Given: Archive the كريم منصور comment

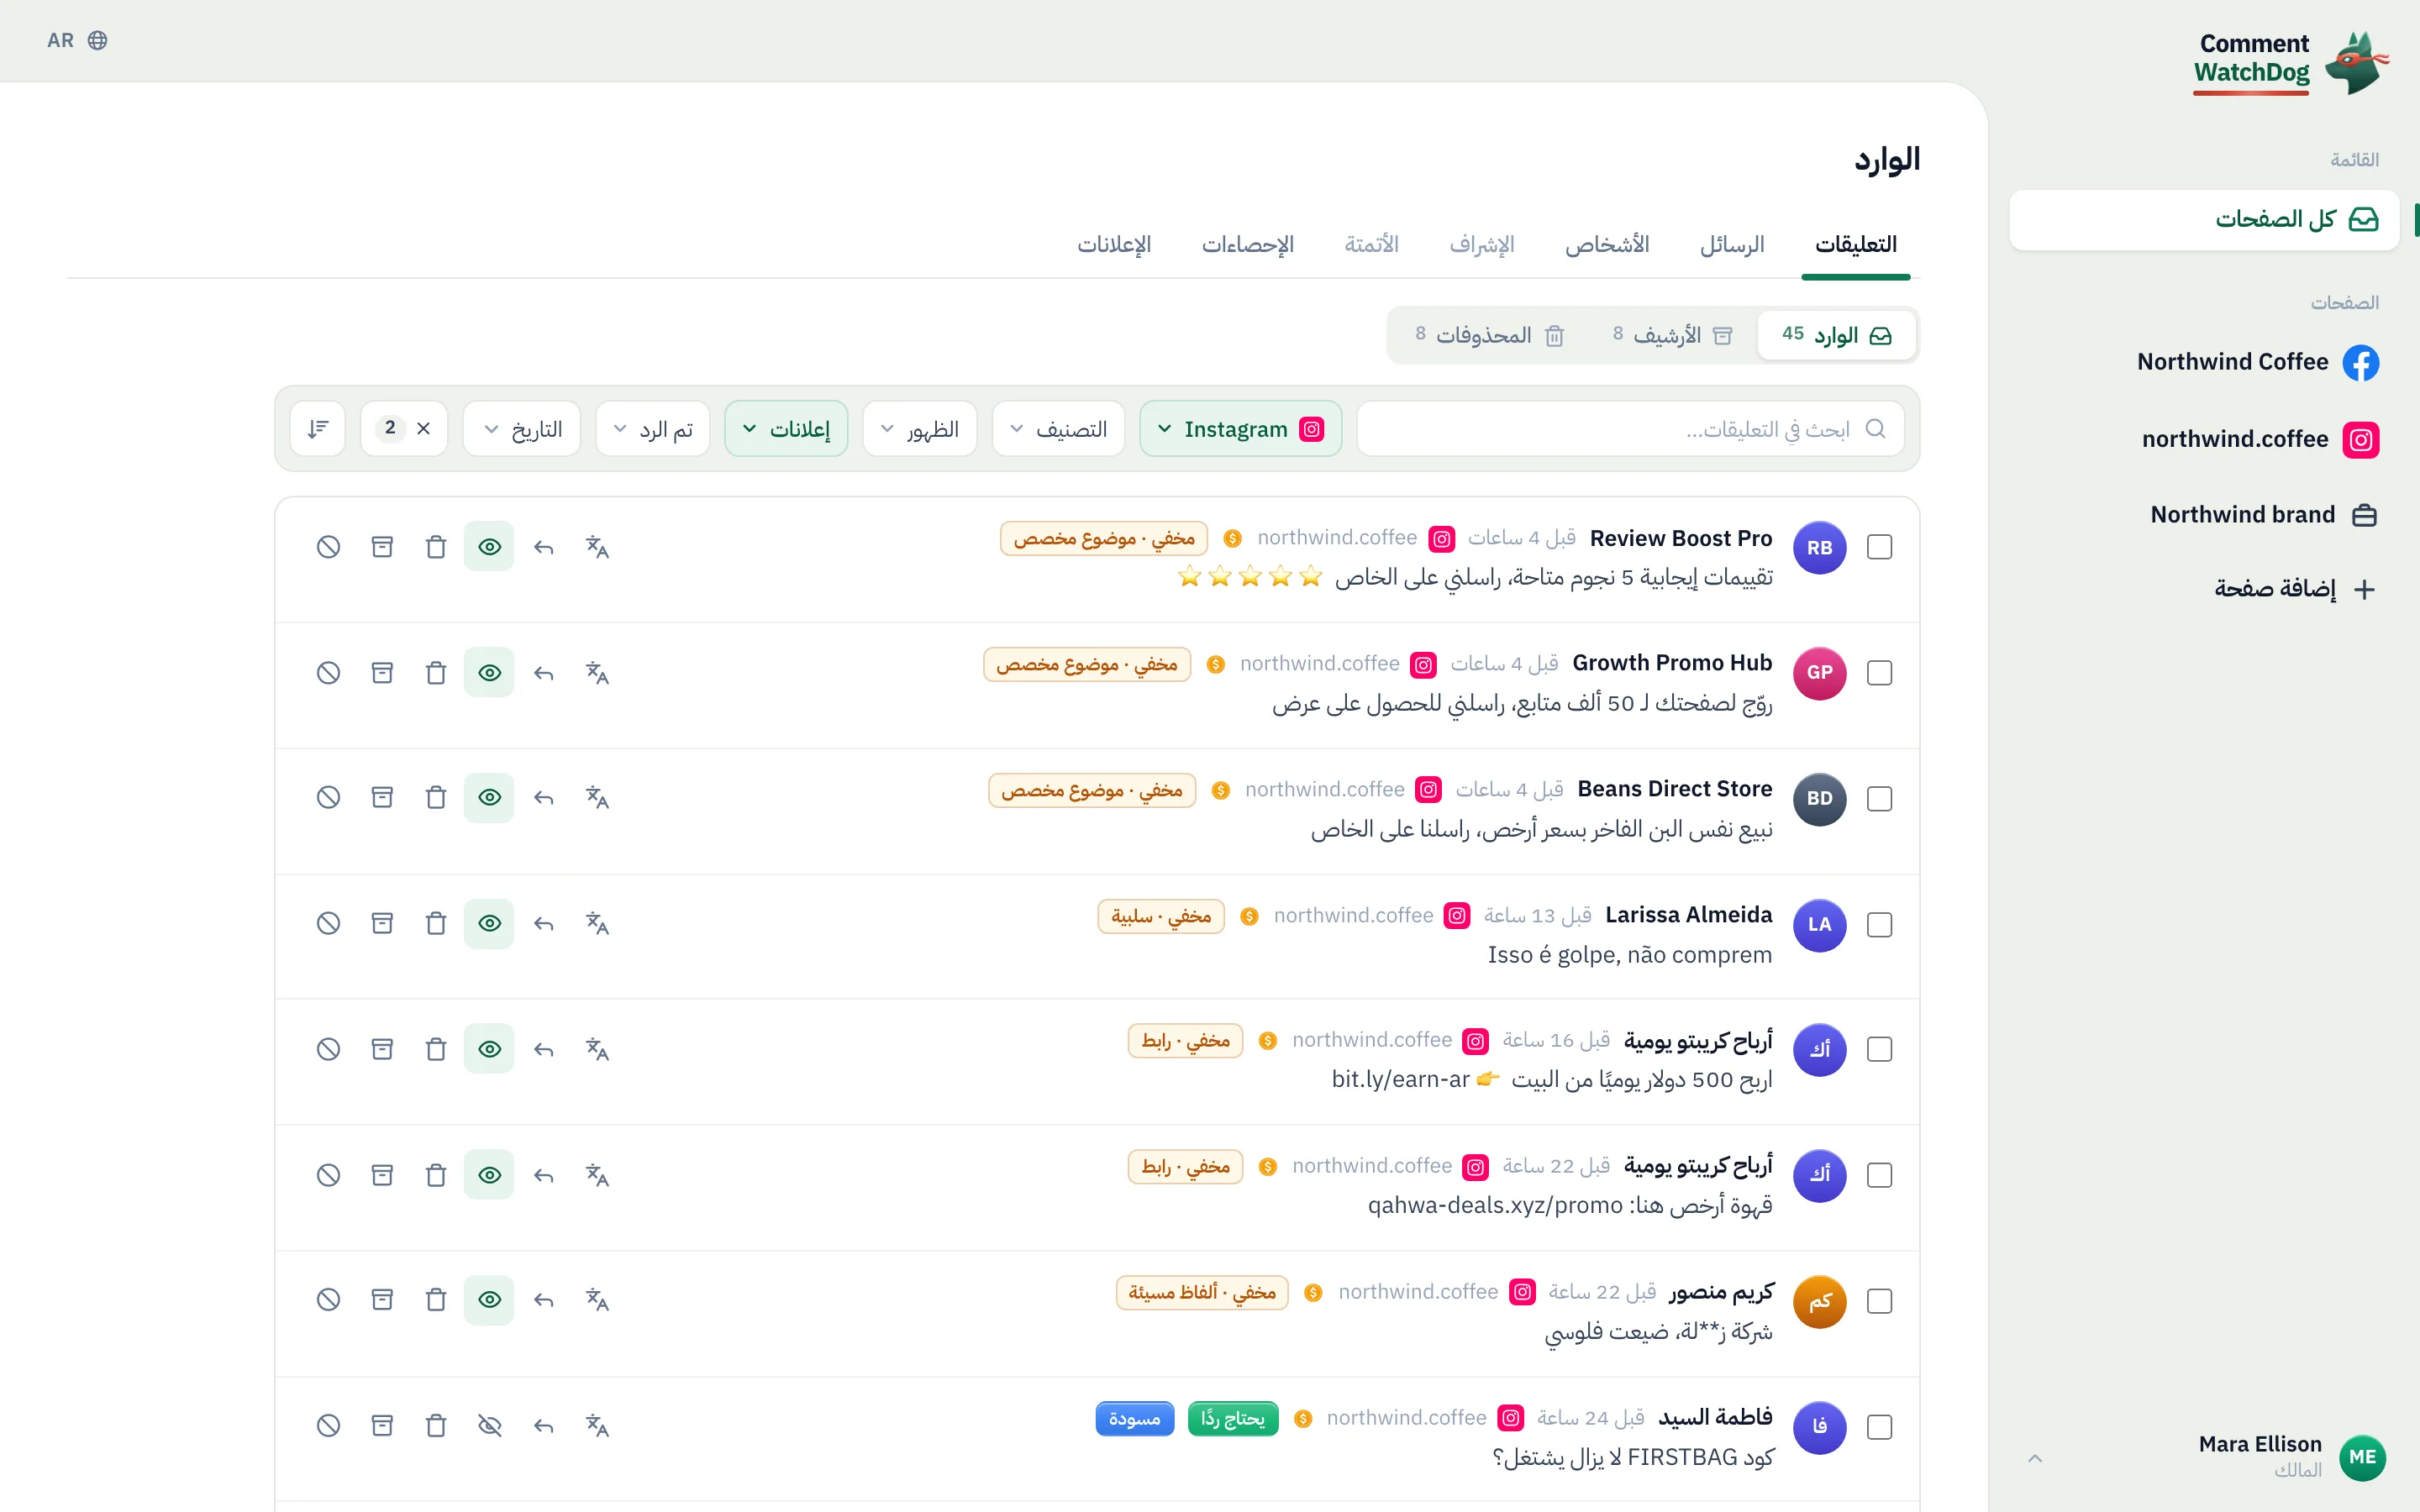Looking at the screenshot, I should [x=382, y=1300].
